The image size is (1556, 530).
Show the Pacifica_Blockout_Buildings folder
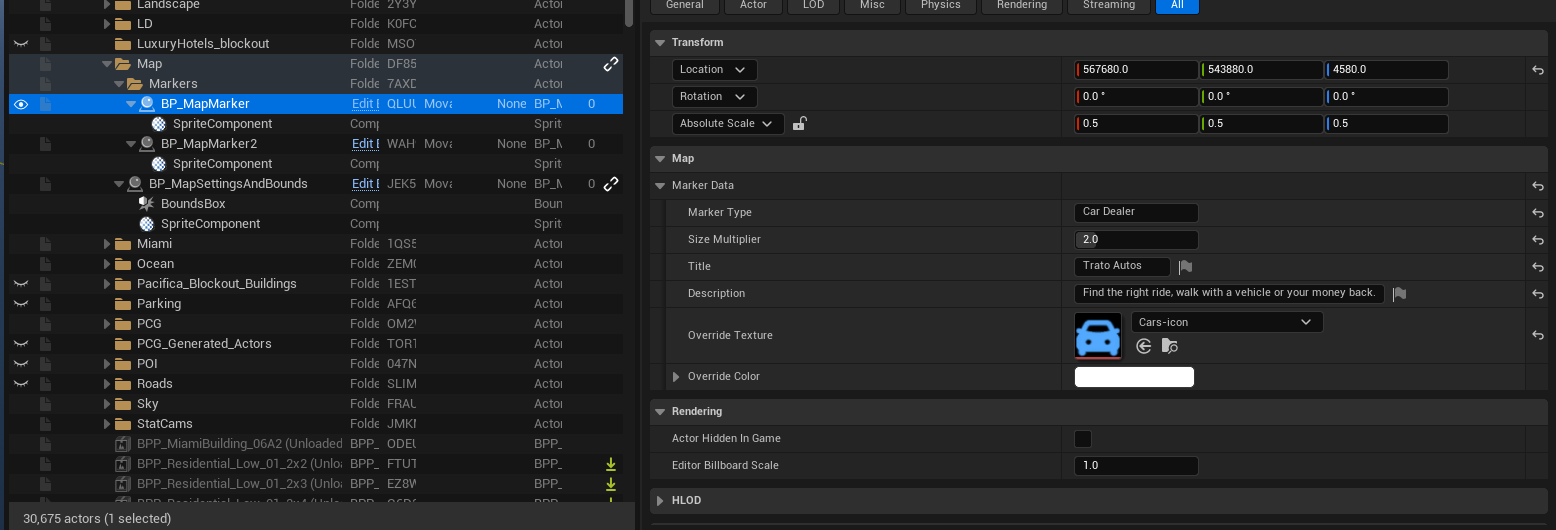[x=20, y=284]
